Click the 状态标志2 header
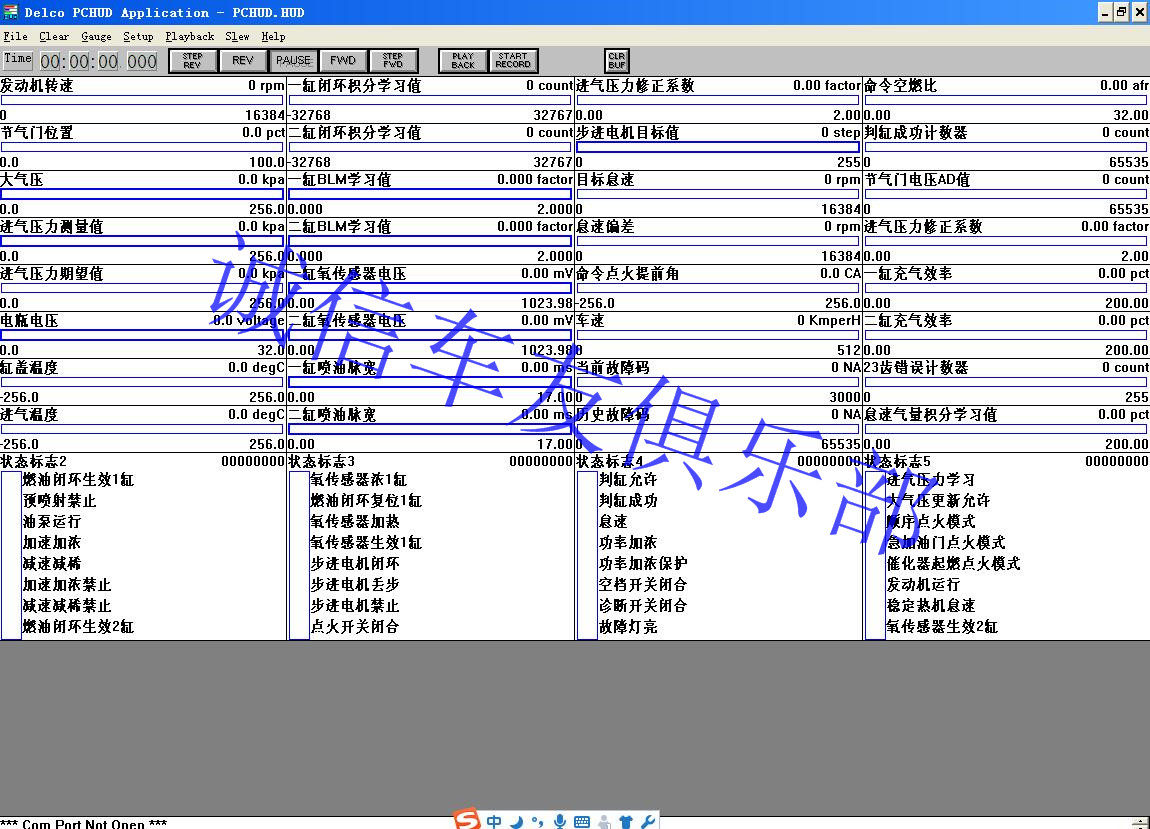 click(x=34, y=461)
